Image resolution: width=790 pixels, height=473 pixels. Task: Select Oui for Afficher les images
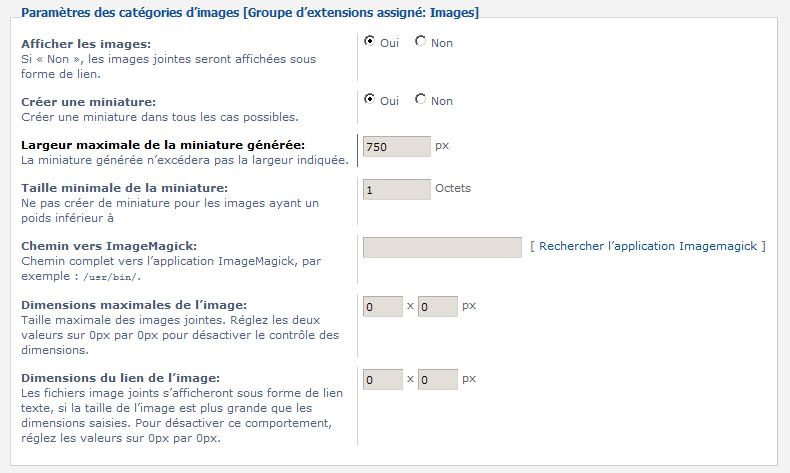[x=370, y=42]
